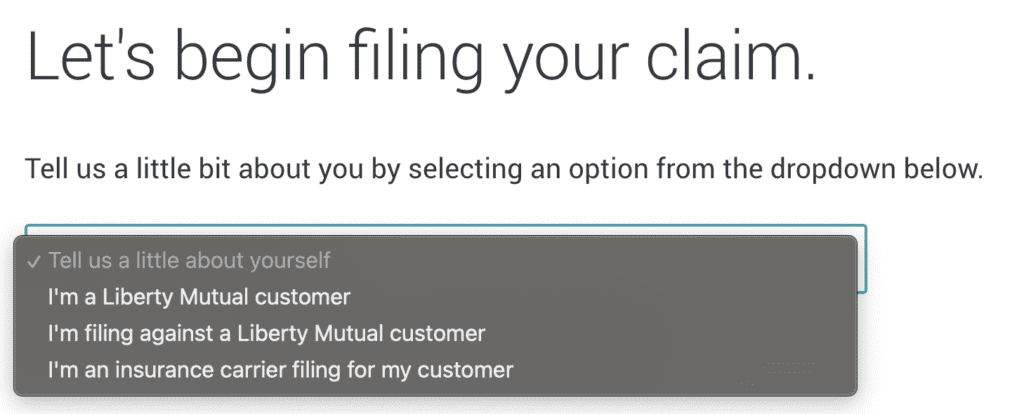This screenshot has height=414, width=1024.
Task: Click the greyed-out checked option in the list
Action: pyautogui.click(x=189, y=260)
